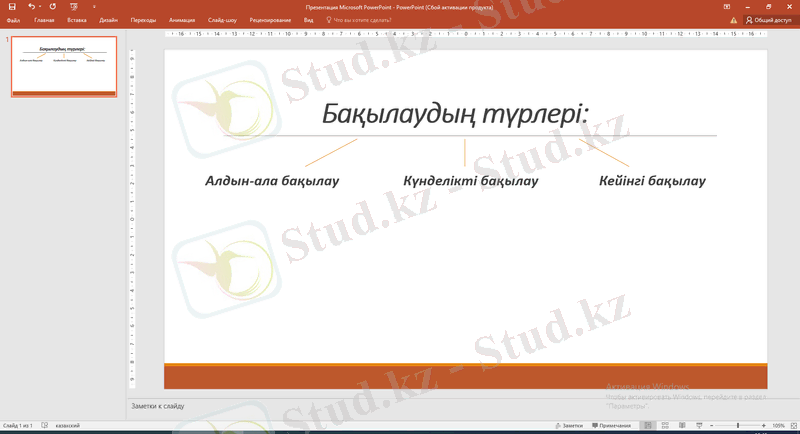Screen dimensions: 800x434
Task: Click the zoom out minus button
Action: [x=712, y=425]
